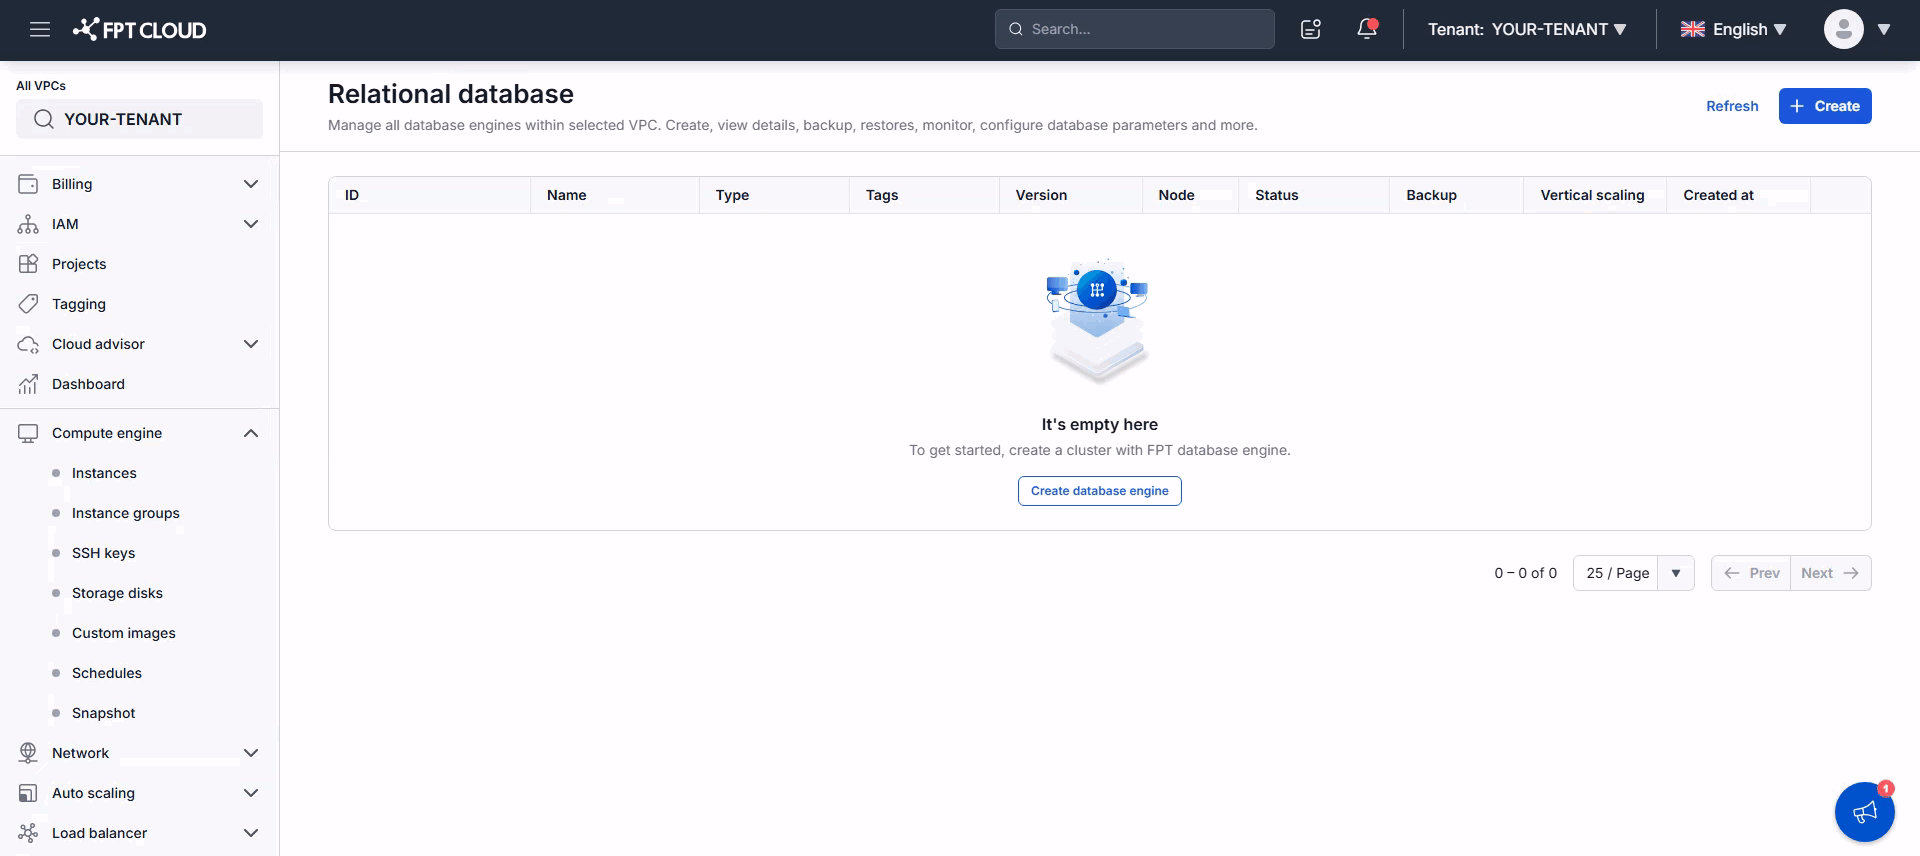The height and width of the screenshot is (856, 1920).
Task: Click the '0 – 0 of 0' pagination text
Action: pyautogui.click(x=1525, y=573)
